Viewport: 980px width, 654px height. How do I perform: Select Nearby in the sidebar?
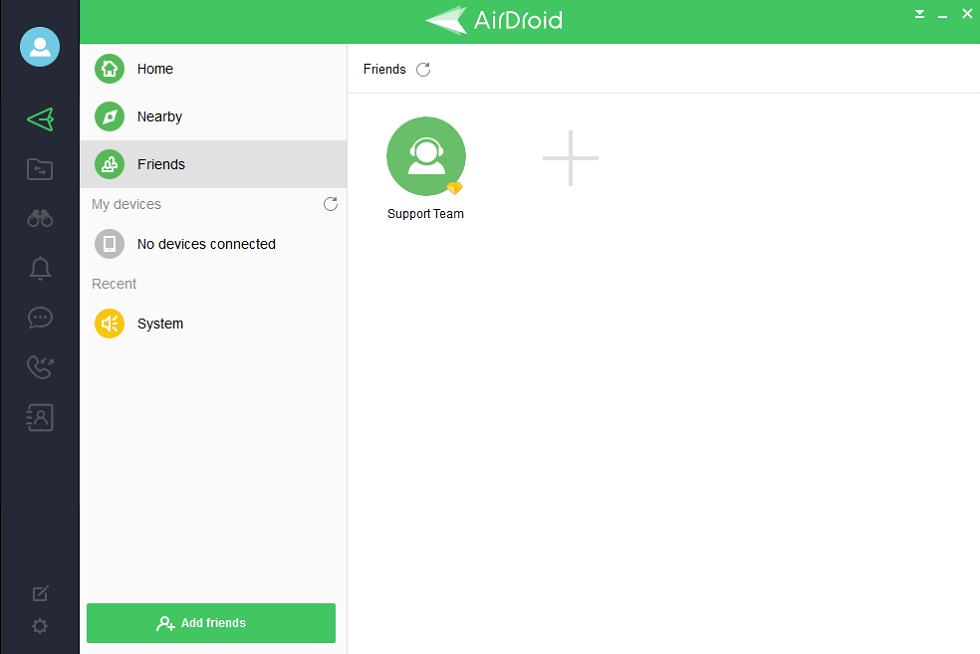(x=213, y=116)
